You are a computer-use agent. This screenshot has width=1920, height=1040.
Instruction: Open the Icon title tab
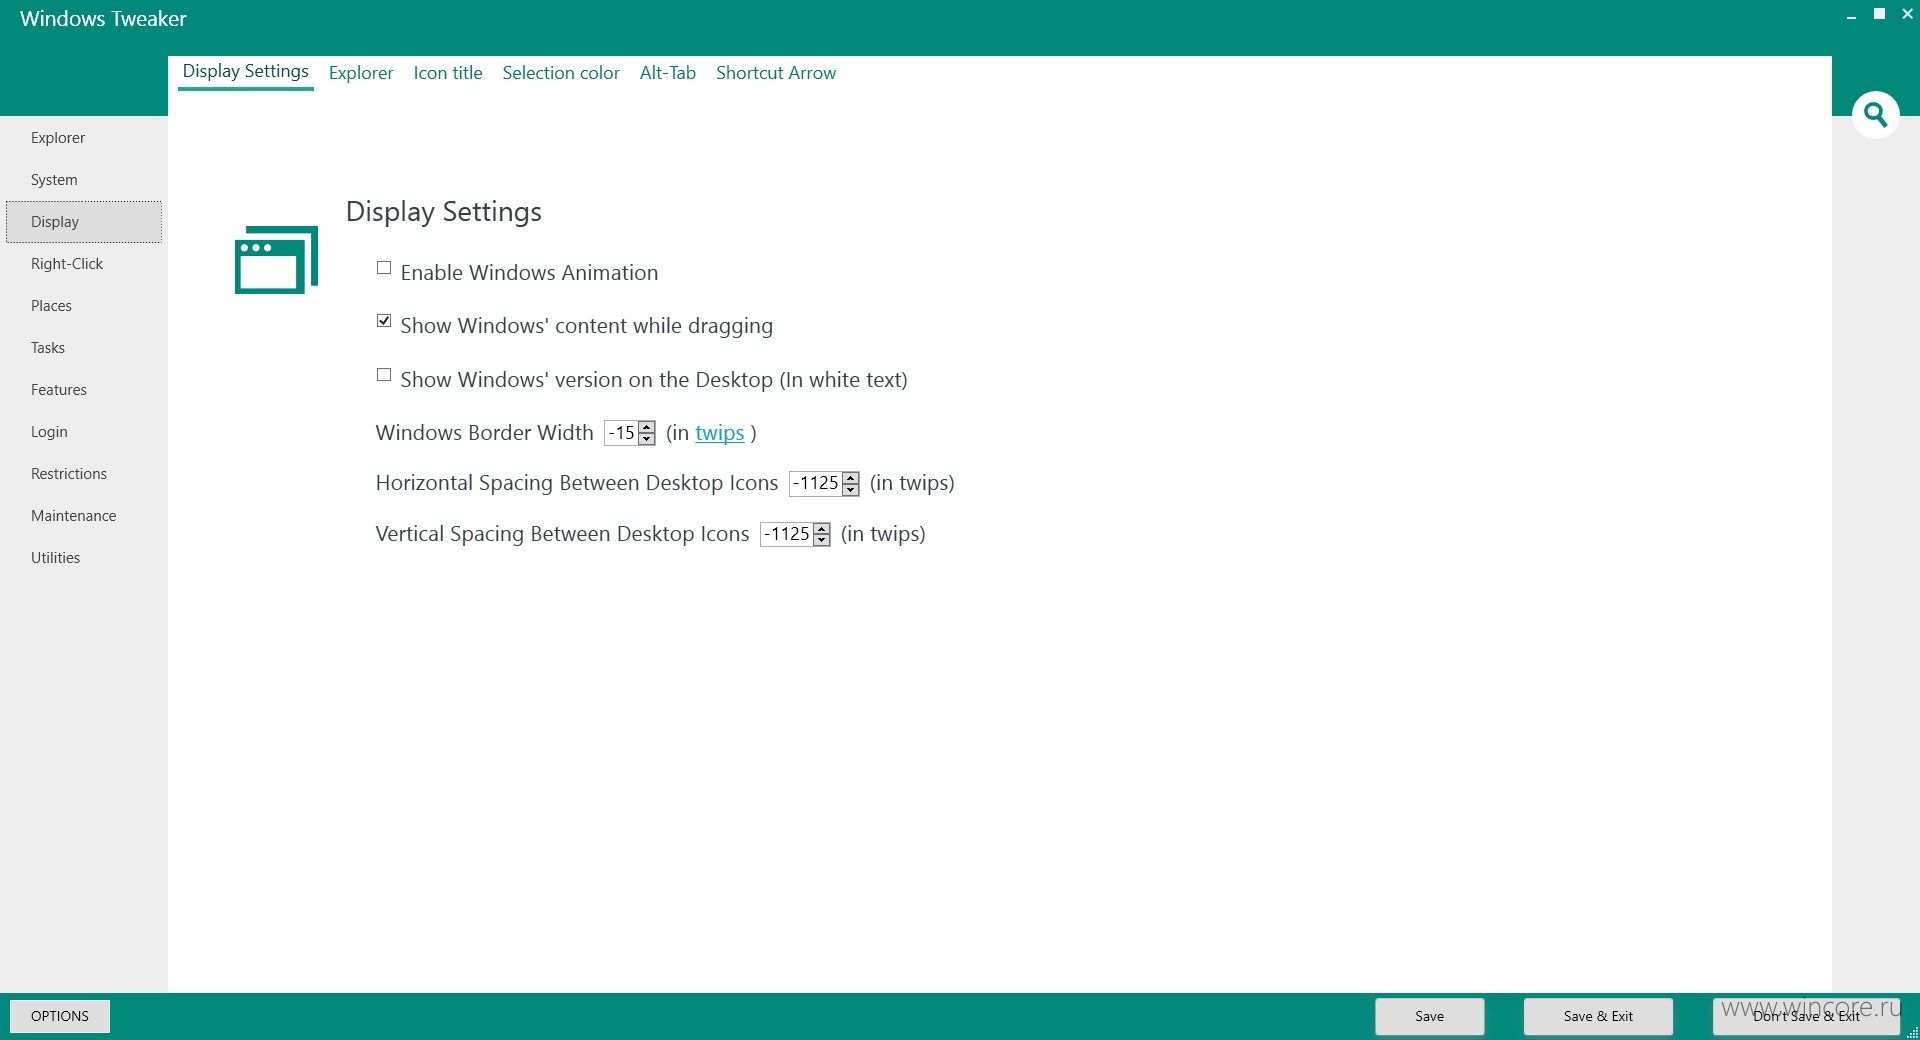(x=448, y=73)
